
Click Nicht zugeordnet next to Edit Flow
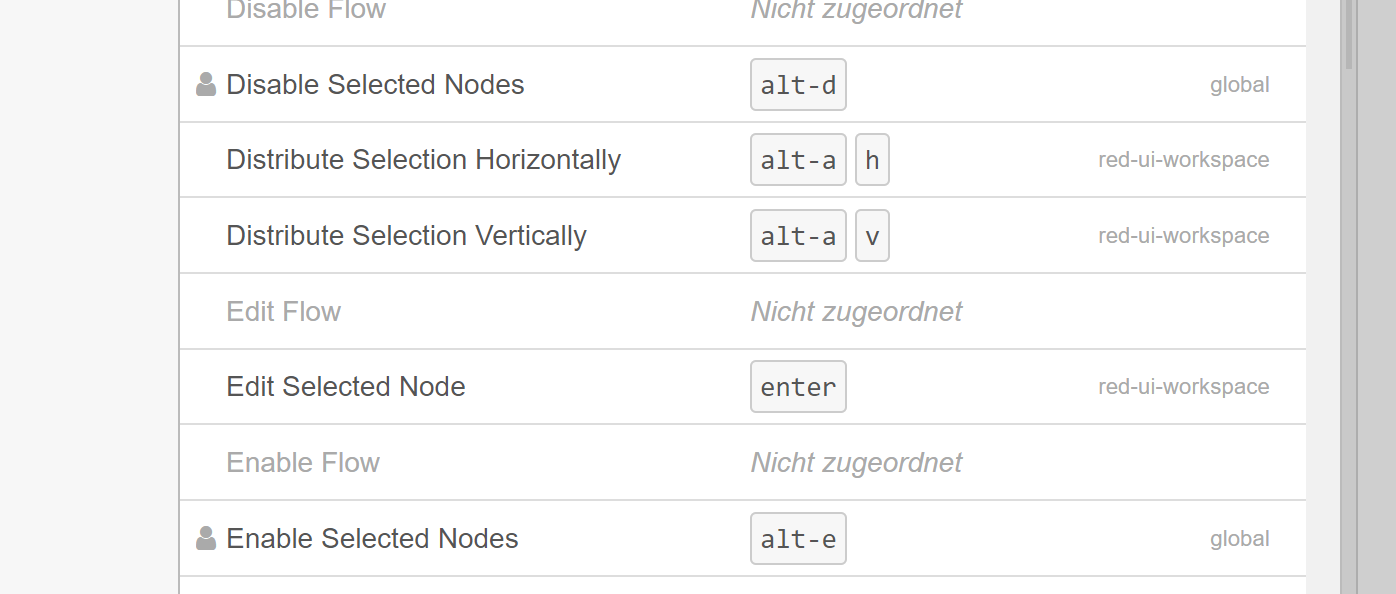pos(856,311)
